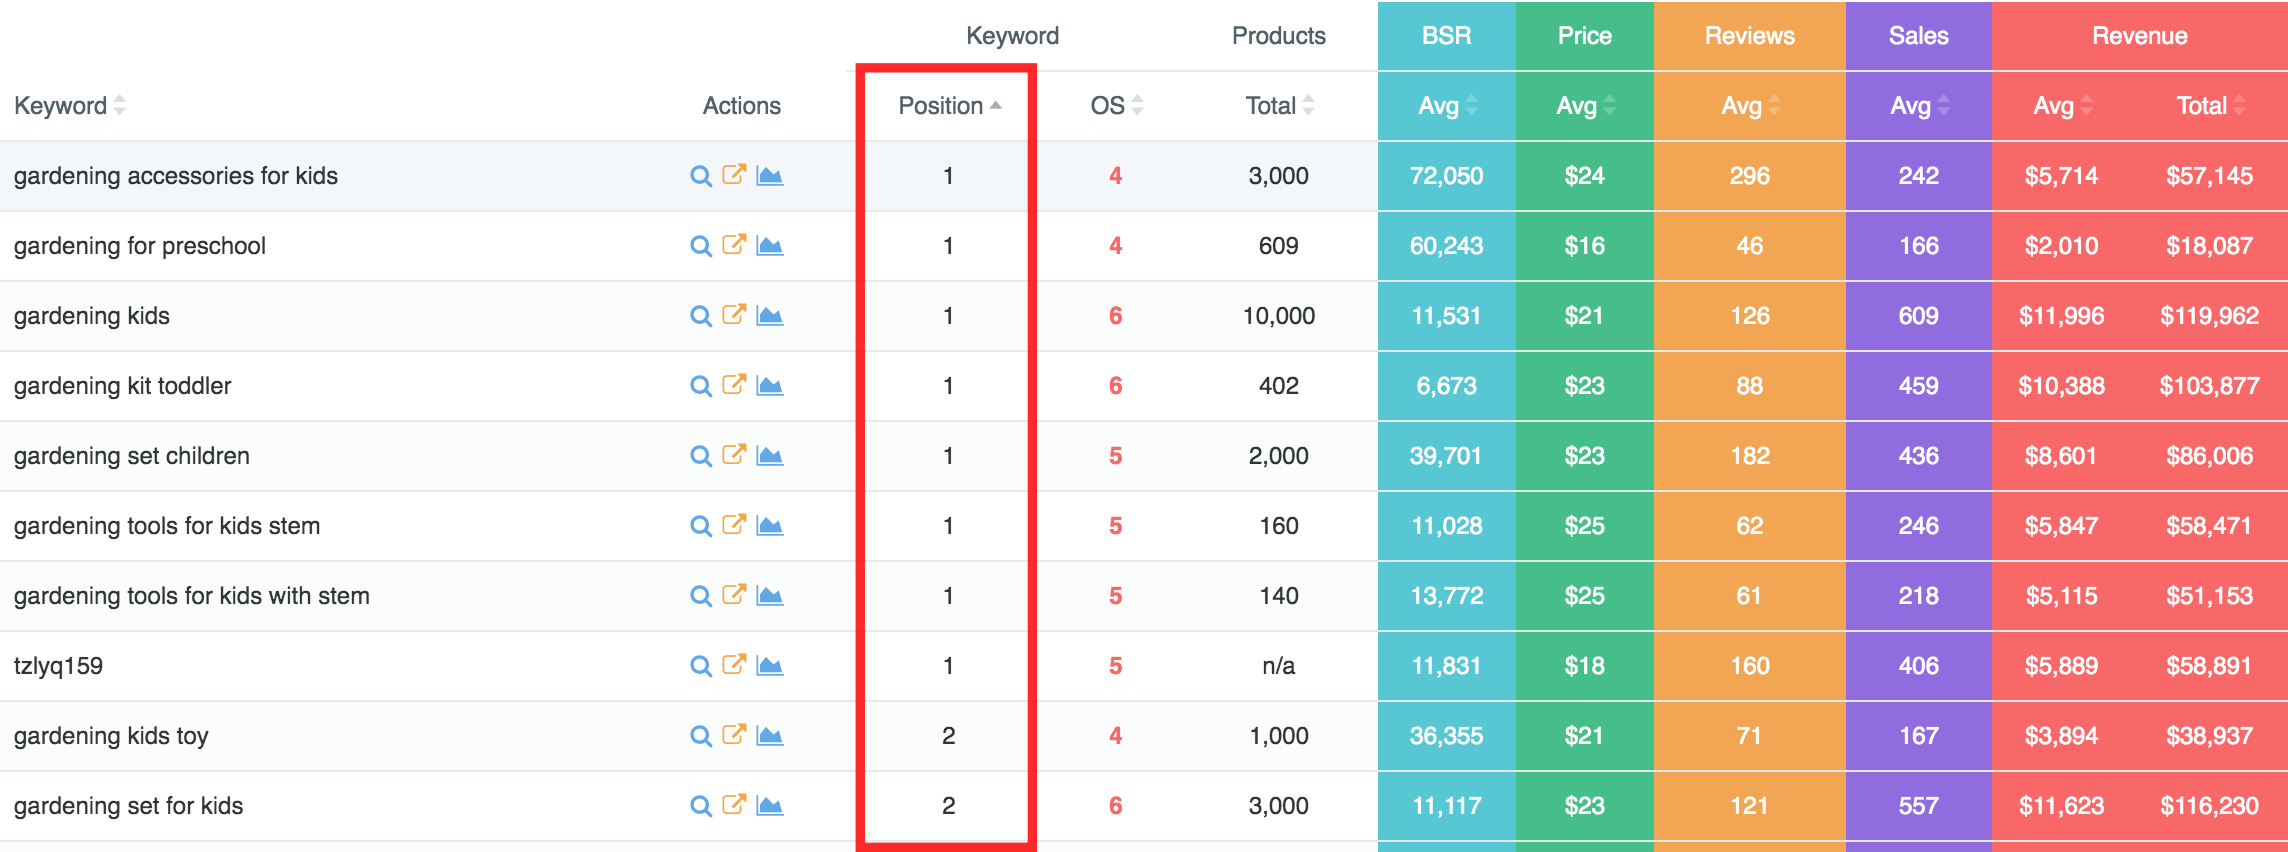Click revenue total $38,937
2288x852 pixels.
tap(2210, 736)
